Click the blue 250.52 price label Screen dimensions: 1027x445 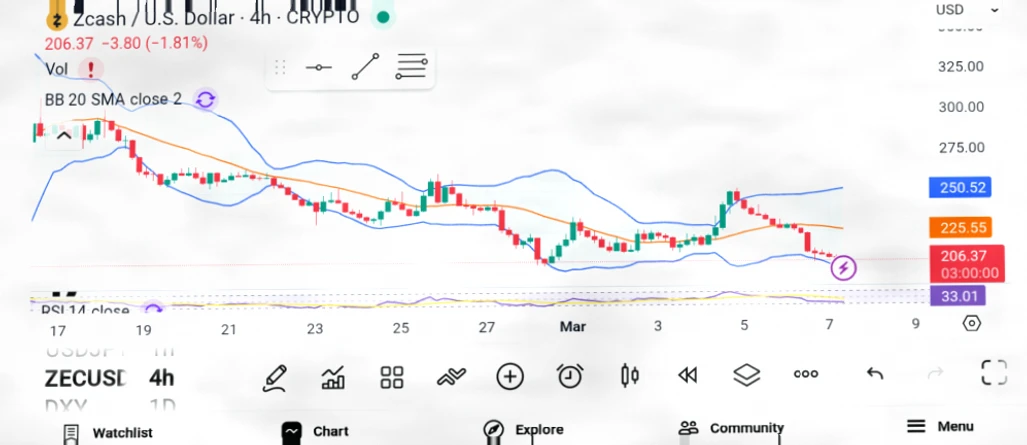[x=960, y=187]
